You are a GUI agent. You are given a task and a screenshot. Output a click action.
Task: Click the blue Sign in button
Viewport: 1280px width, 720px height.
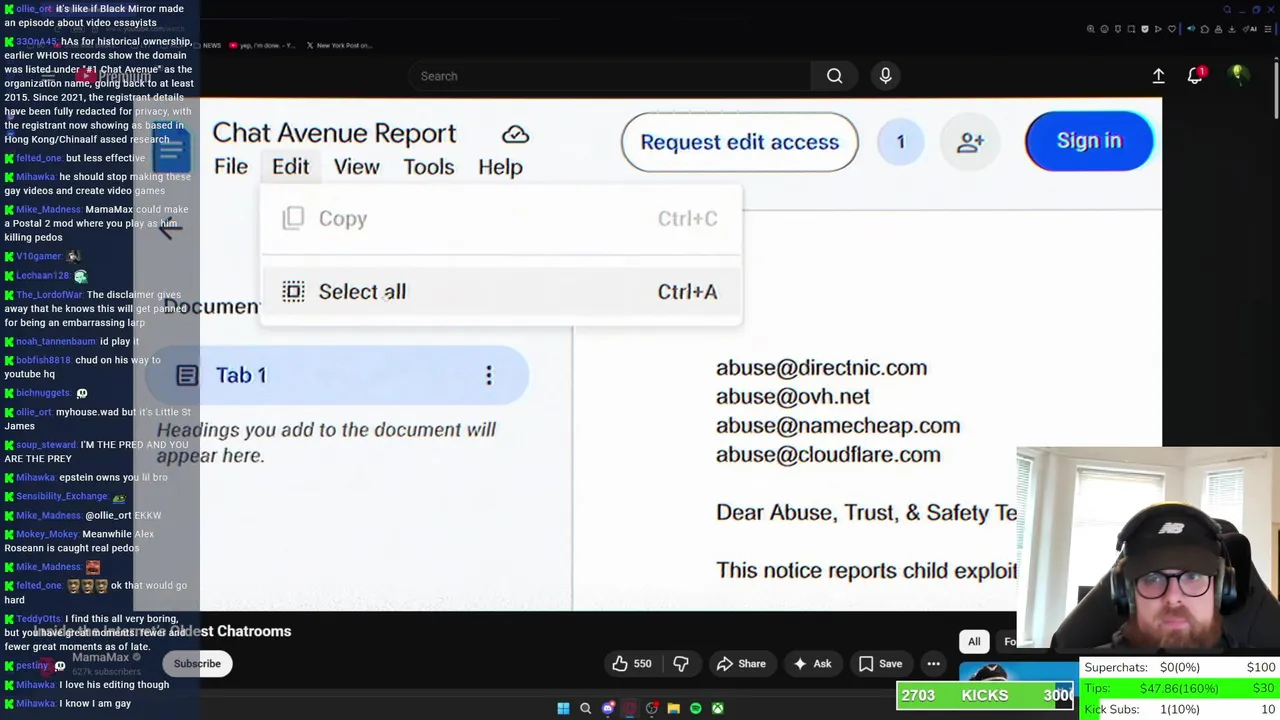click(x=1089, y=141)
